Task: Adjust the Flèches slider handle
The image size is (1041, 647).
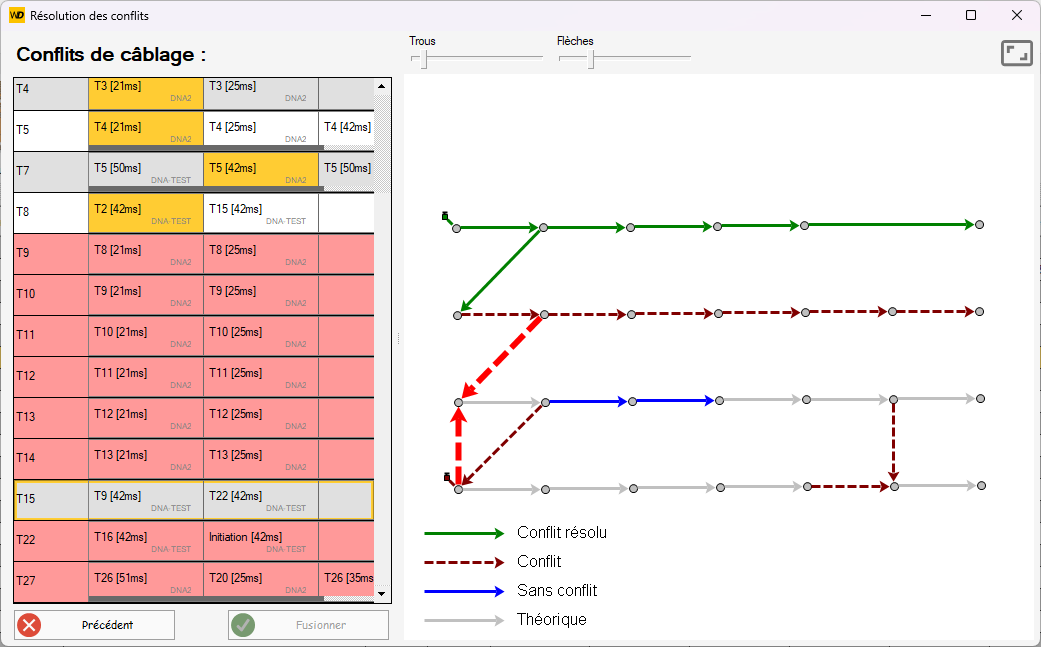Action: 591,61
